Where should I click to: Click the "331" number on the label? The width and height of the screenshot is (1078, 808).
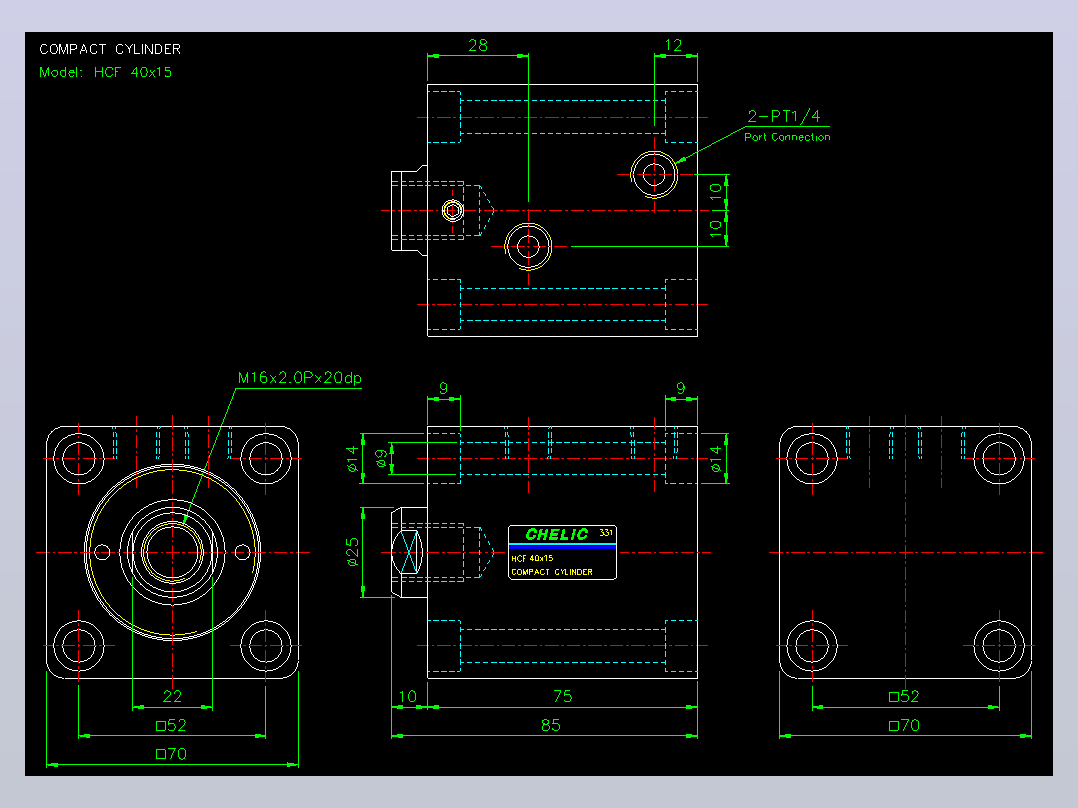pos(606,533)
